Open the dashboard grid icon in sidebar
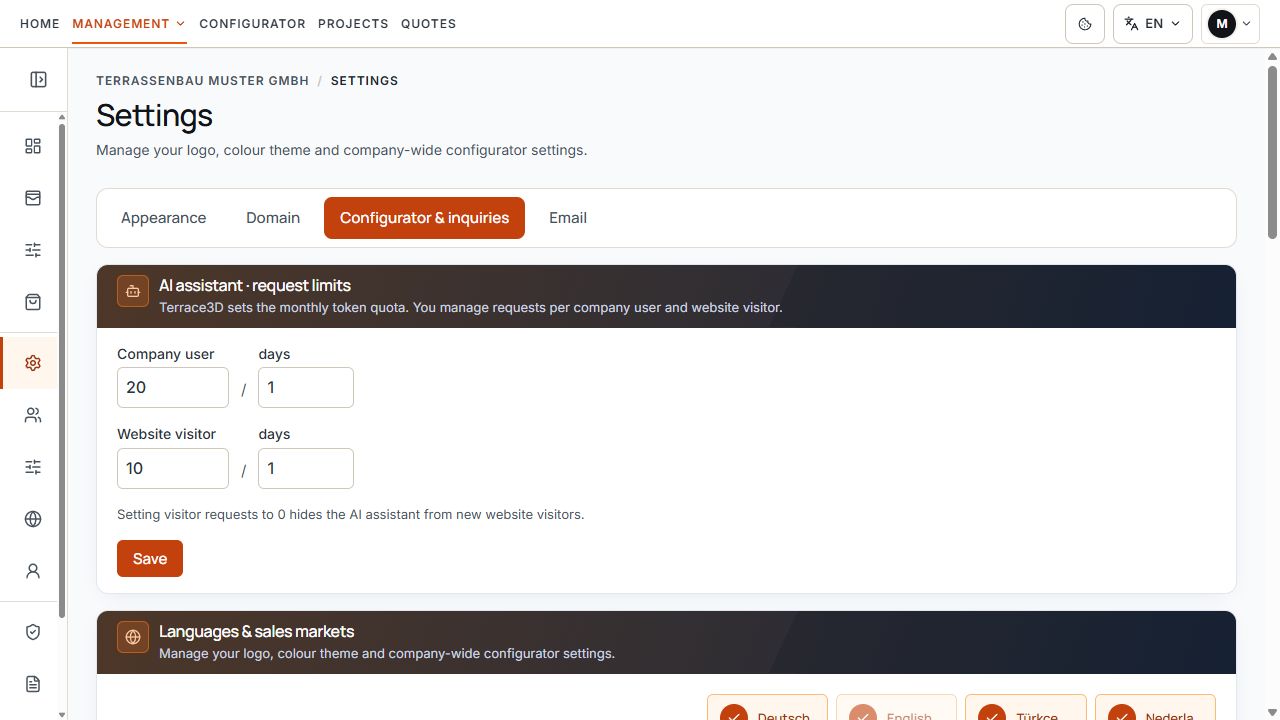 pos(33,146)
